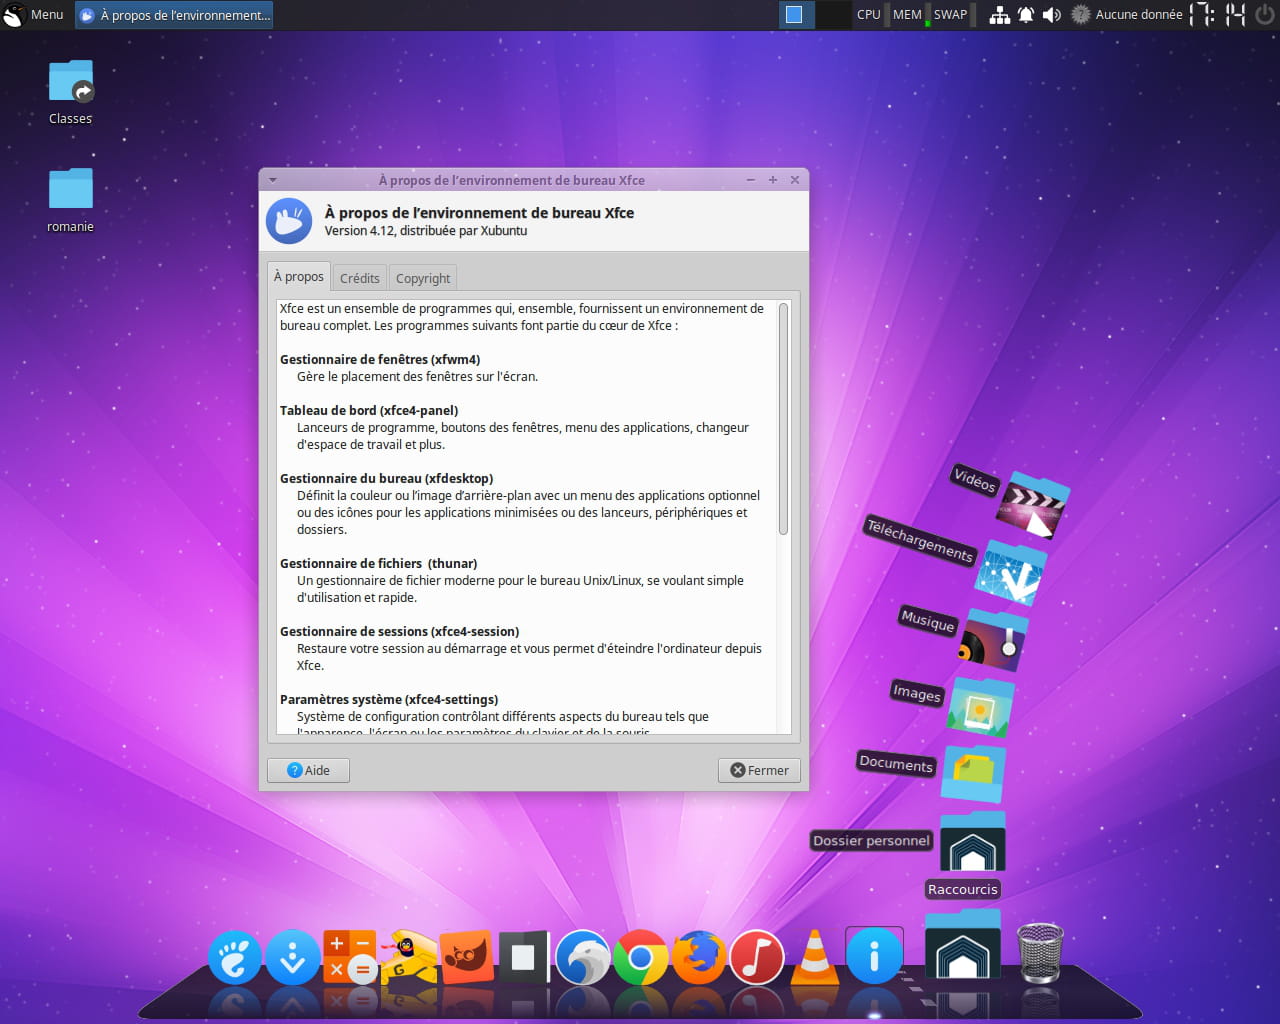Open the Menu applications launcher

point(34,15)
